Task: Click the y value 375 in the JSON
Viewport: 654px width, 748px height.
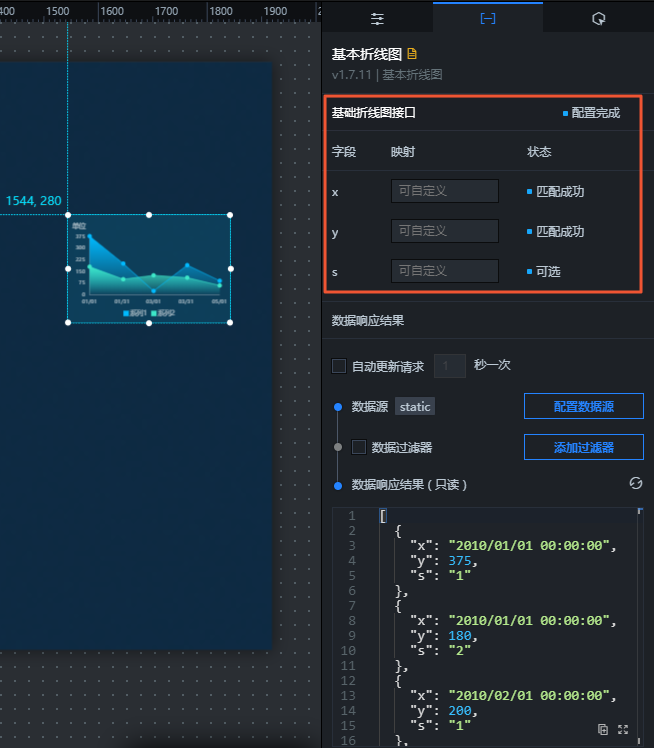Action: point(459,561)
